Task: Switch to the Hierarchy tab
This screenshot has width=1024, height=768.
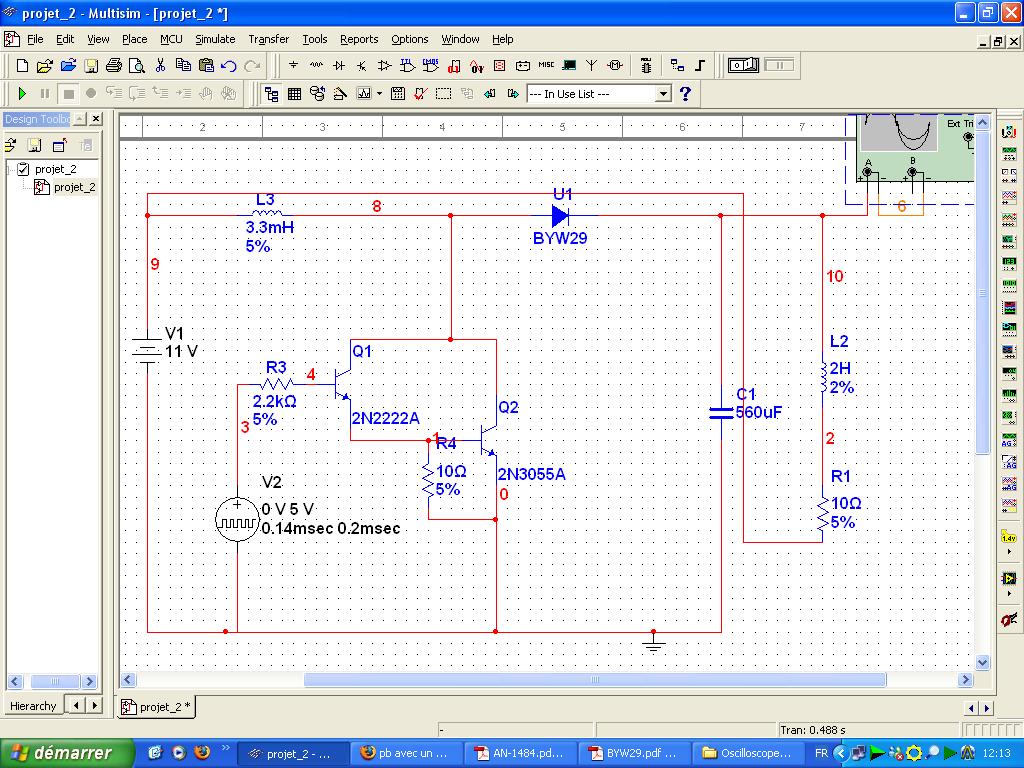Action: [33, 706]
